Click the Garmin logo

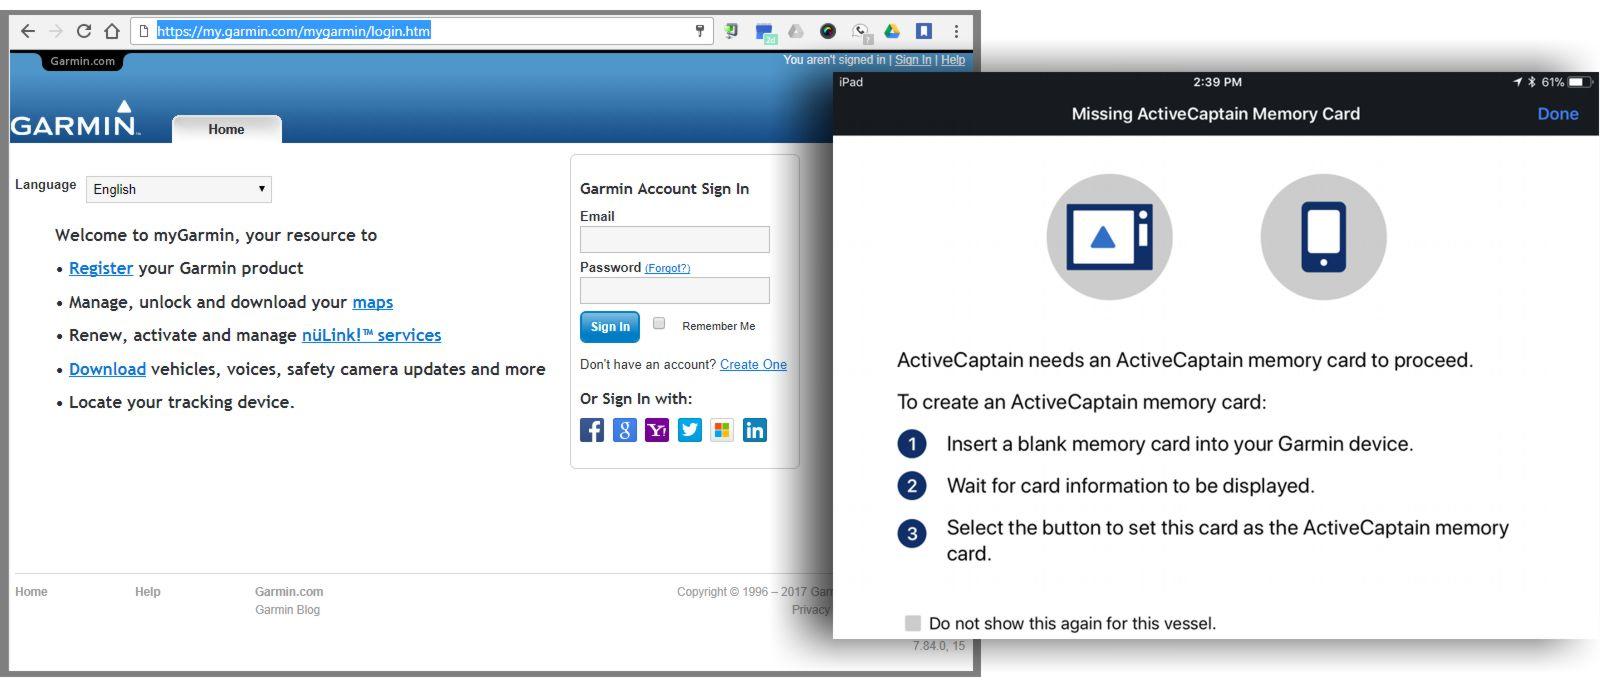pyautogui.click(x=75, y=119)
